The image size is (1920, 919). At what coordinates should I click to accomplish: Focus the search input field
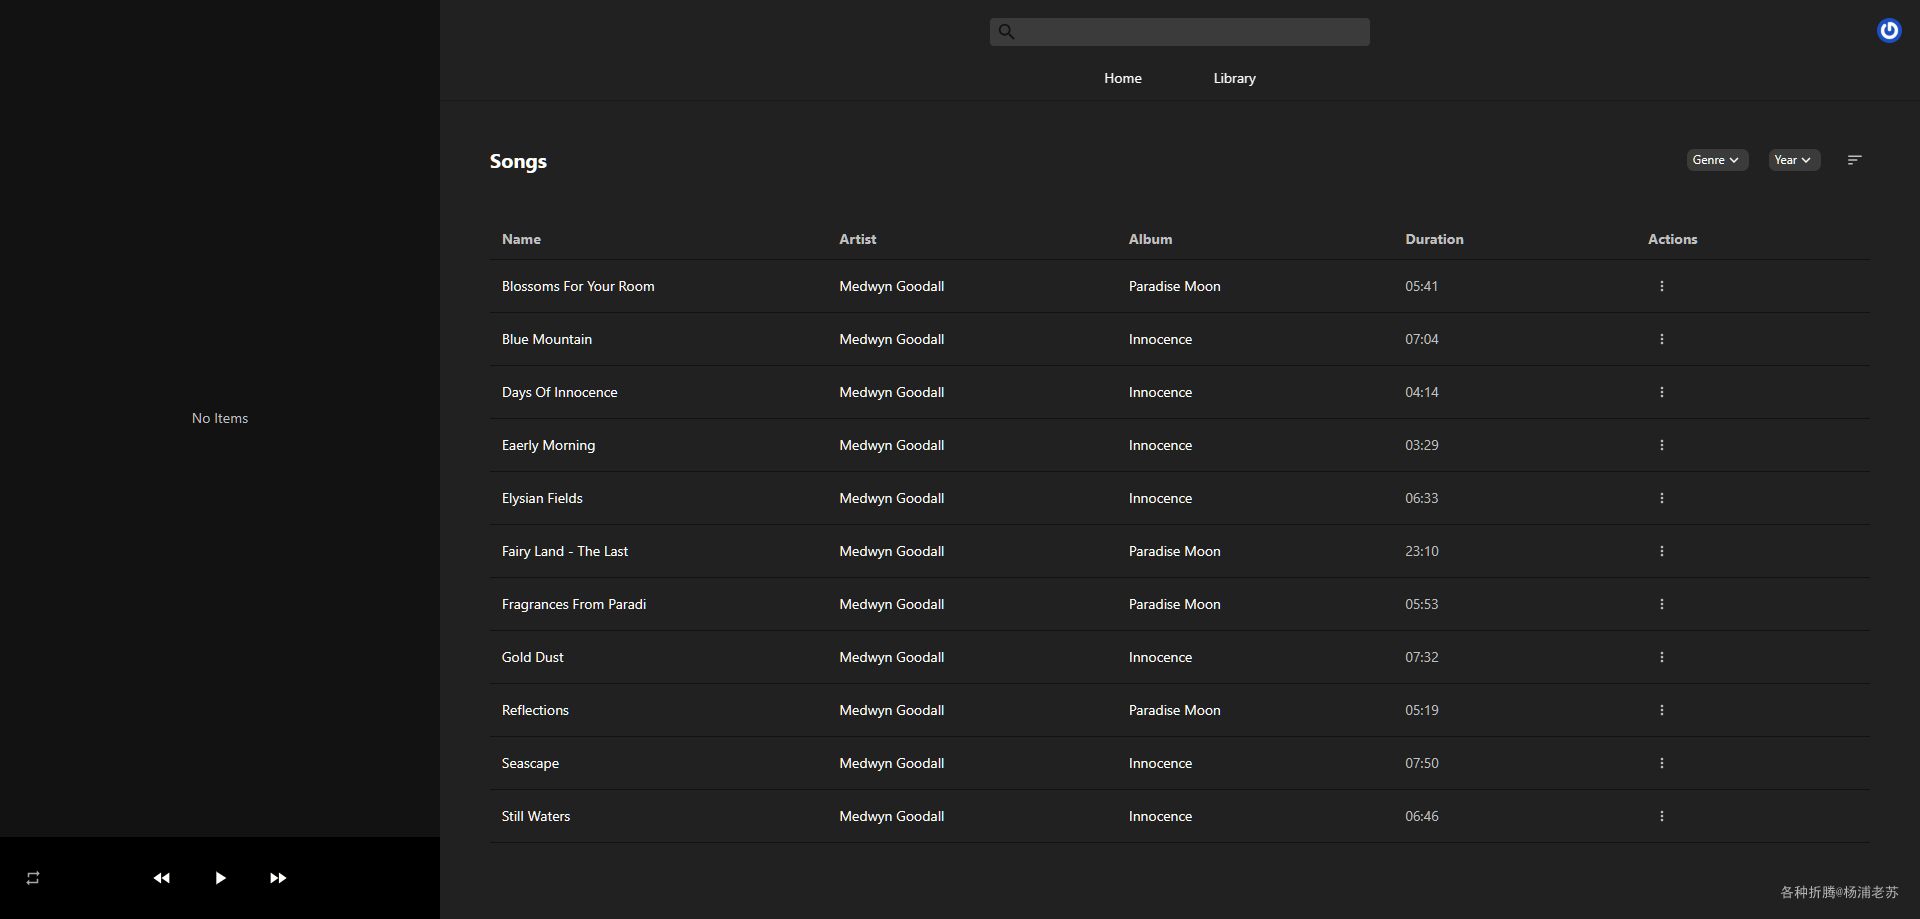(x=1190, y=32)
